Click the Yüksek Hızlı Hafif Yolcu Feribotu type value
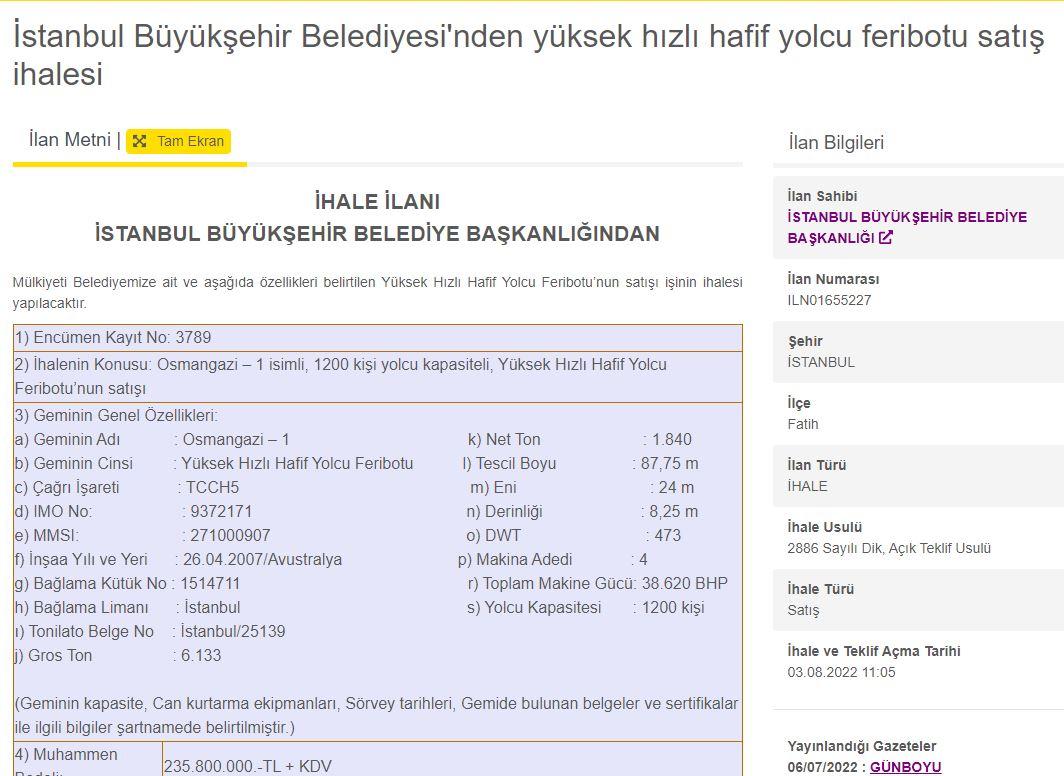 [297, 463]
